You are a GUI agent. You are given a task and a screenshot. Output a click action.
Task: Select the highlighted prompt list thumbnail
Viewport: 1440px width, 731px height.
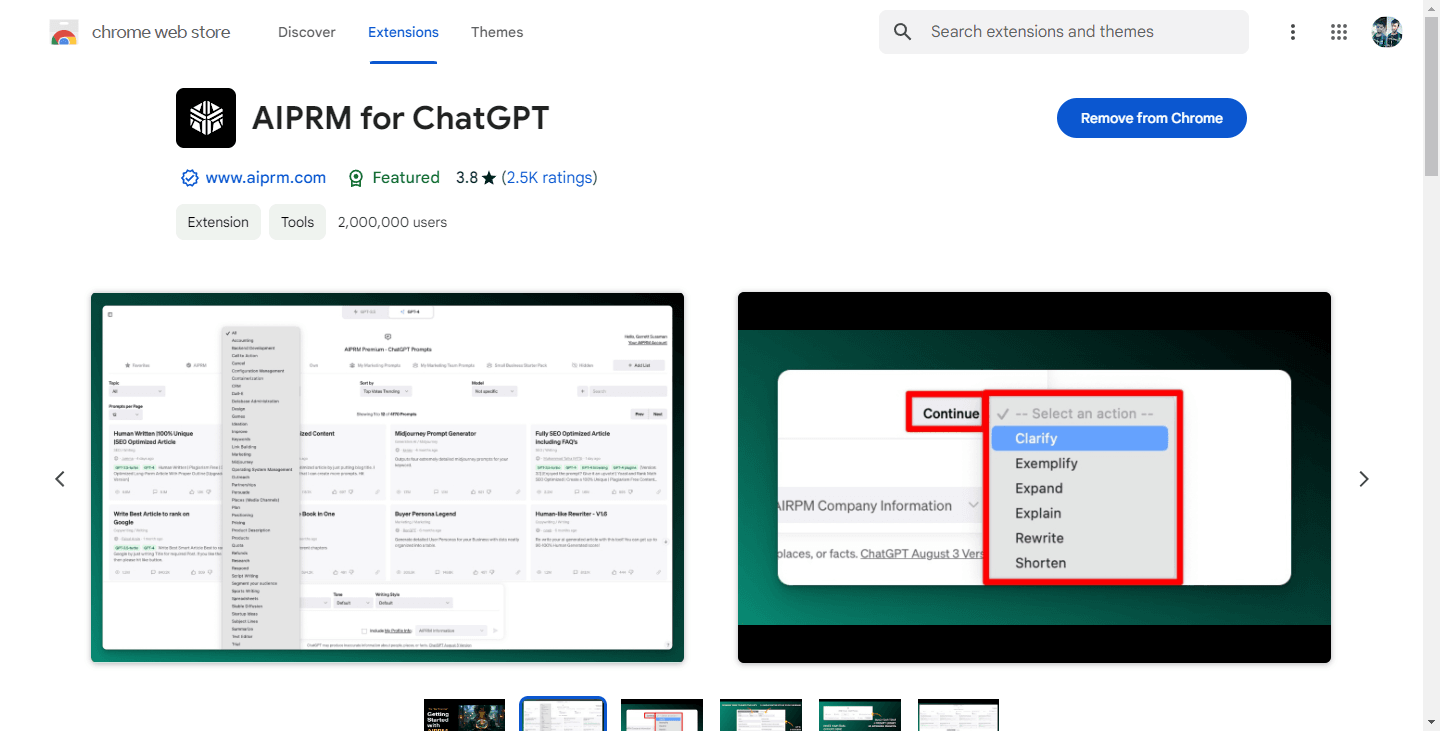(x=564, y=714)
